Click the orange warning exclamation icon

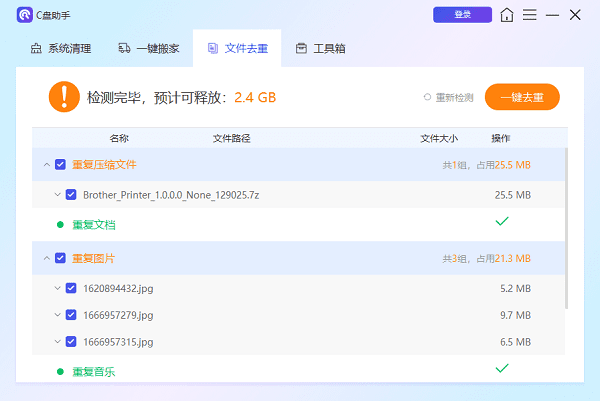click(64, 97)
